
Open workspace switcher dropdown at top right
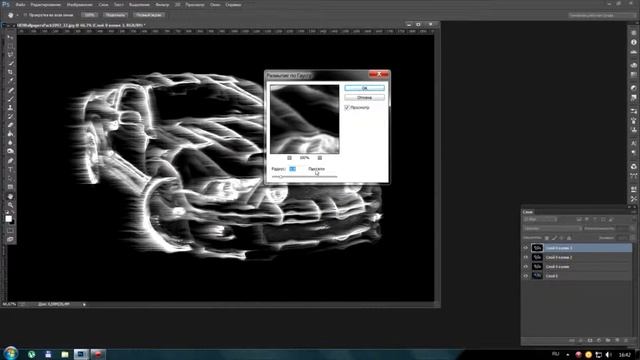click(x=602, y=15)
